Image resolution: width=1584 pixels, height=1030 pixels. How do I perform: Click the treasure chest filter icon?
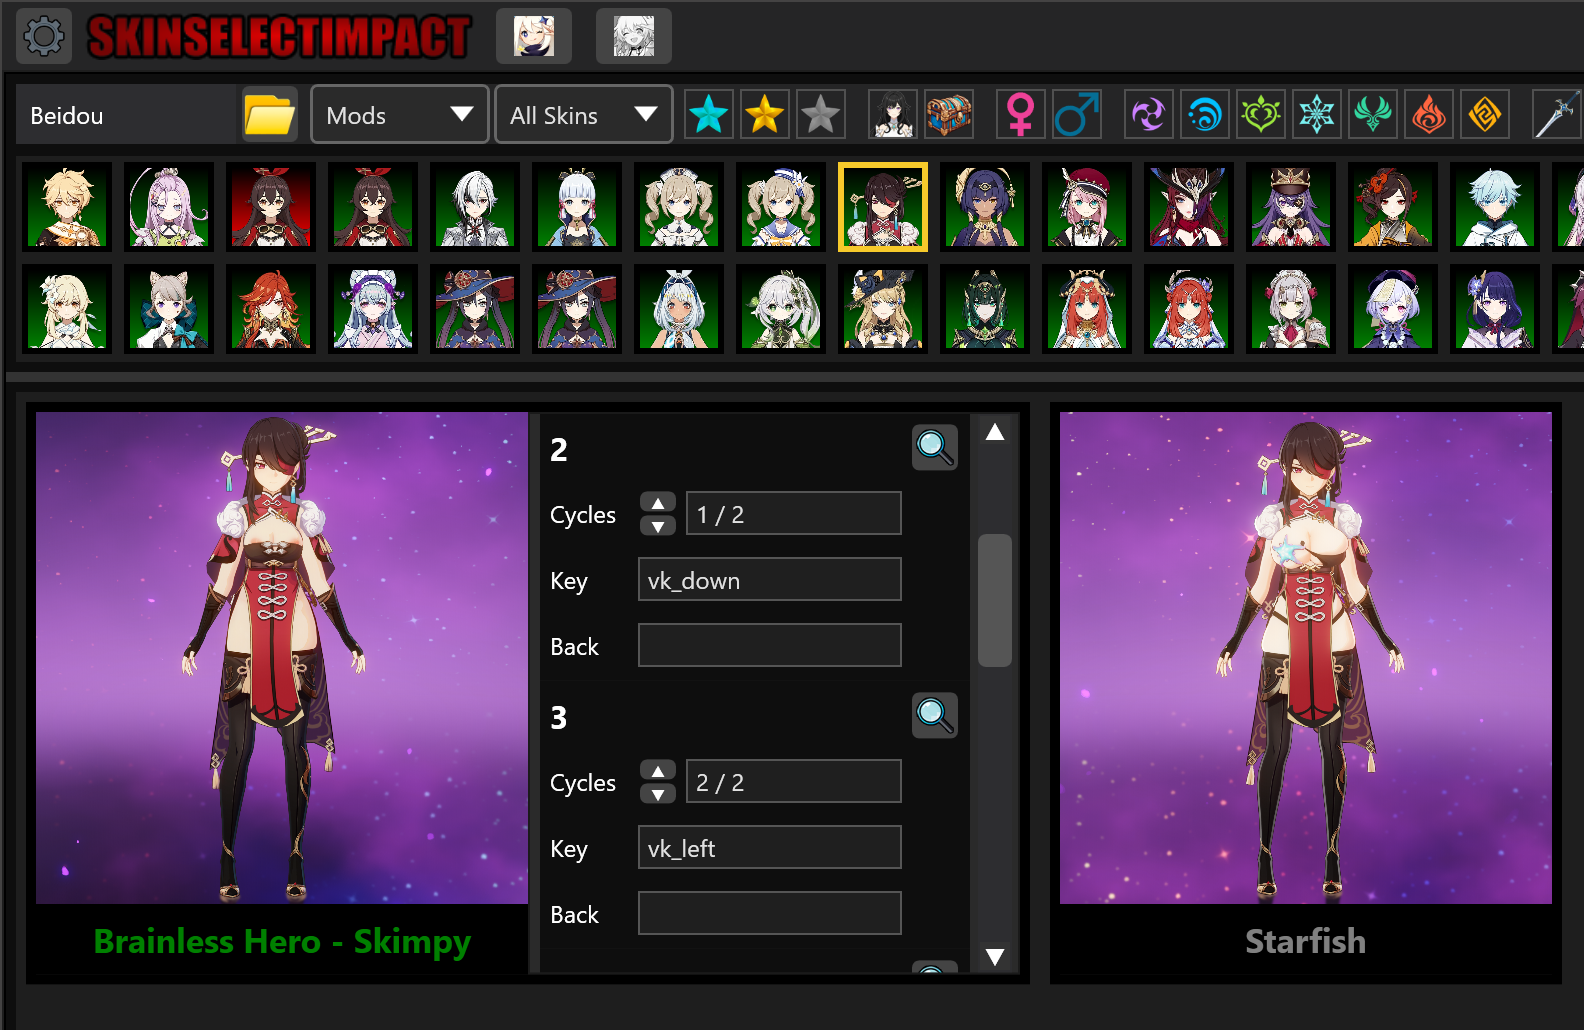949,114
